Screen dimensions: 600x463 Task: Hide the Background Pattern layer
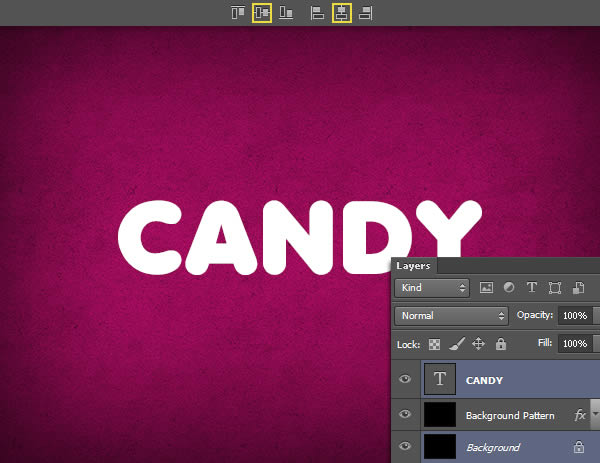coord(405,414)
